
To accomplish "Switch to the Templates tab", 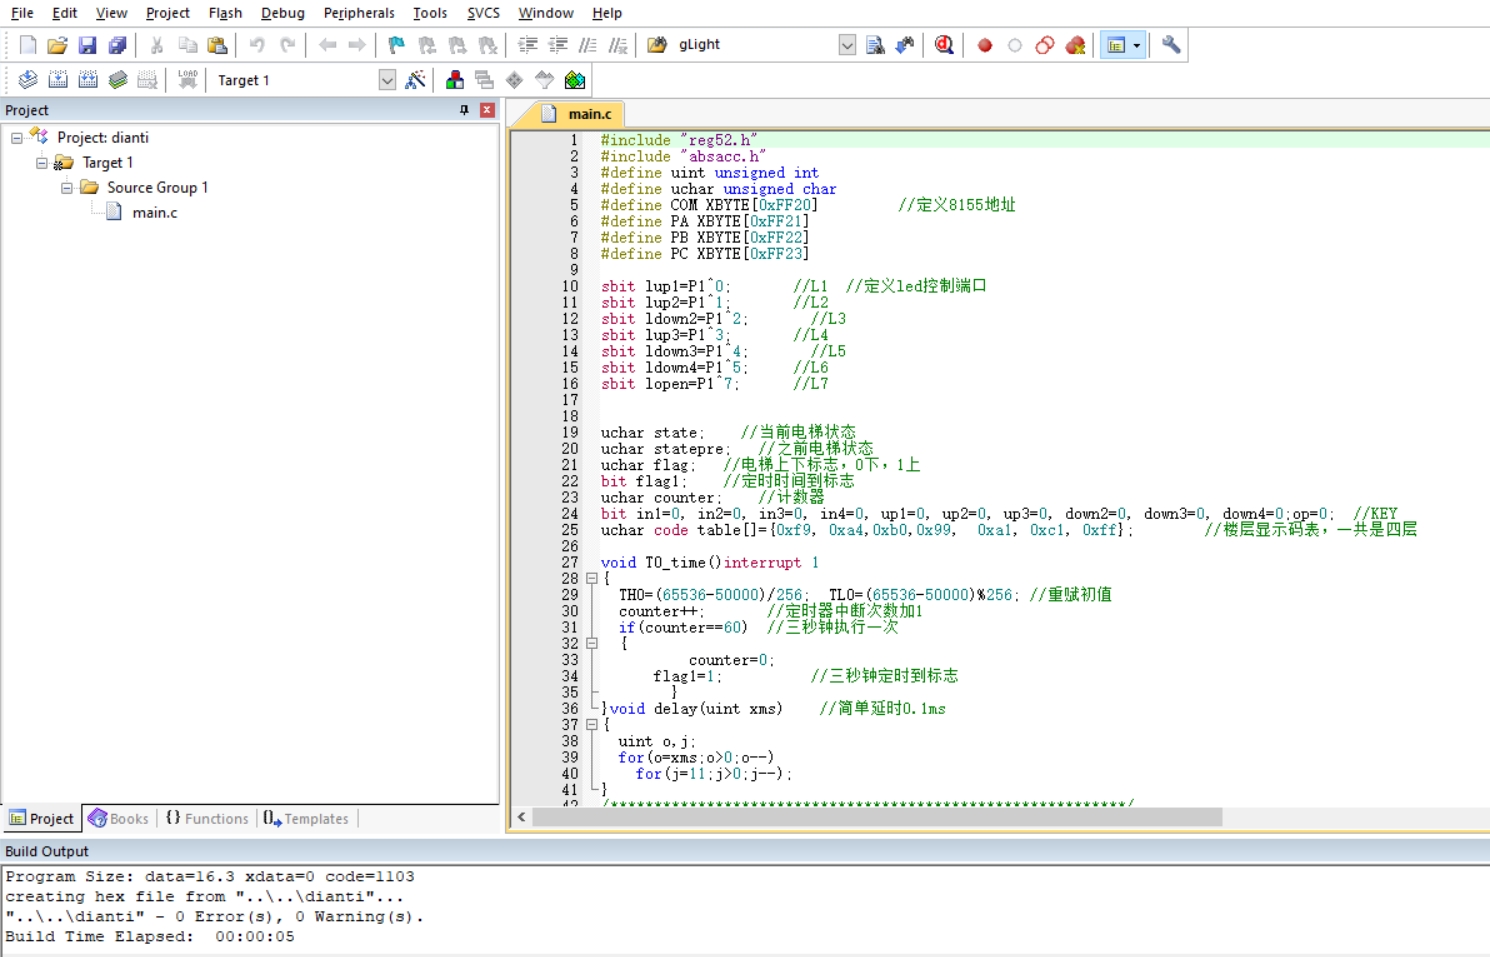I will [306, 818].
